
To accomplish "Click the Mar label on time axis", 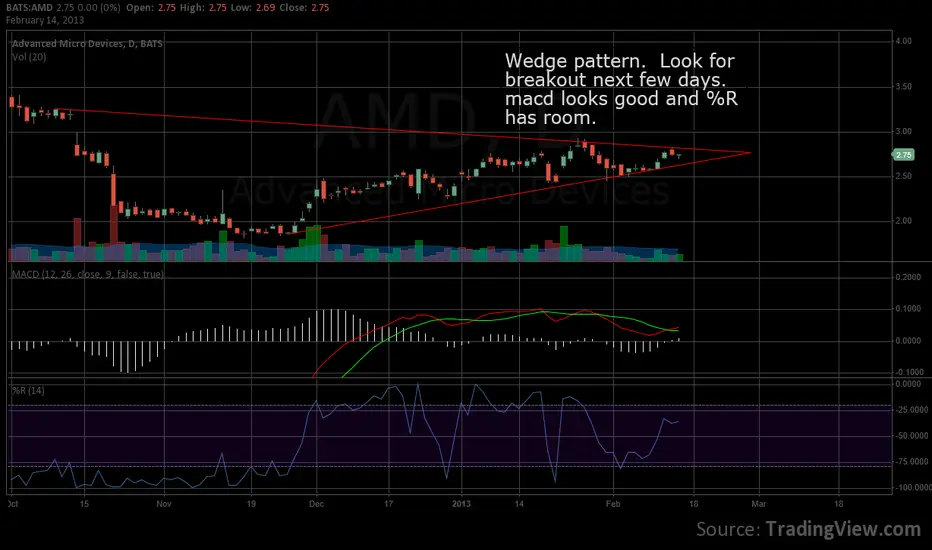I will point(758,504).
